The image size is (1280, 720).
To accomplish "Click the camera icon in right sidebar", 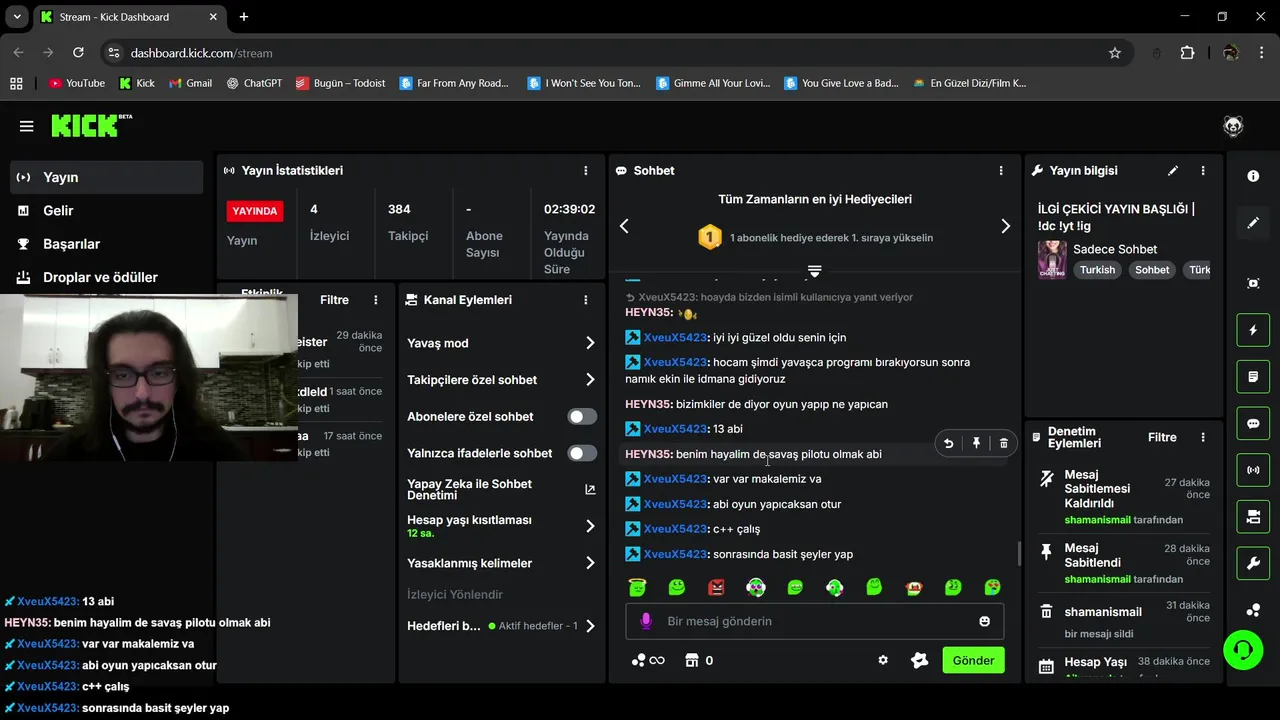I will 1253,517.
